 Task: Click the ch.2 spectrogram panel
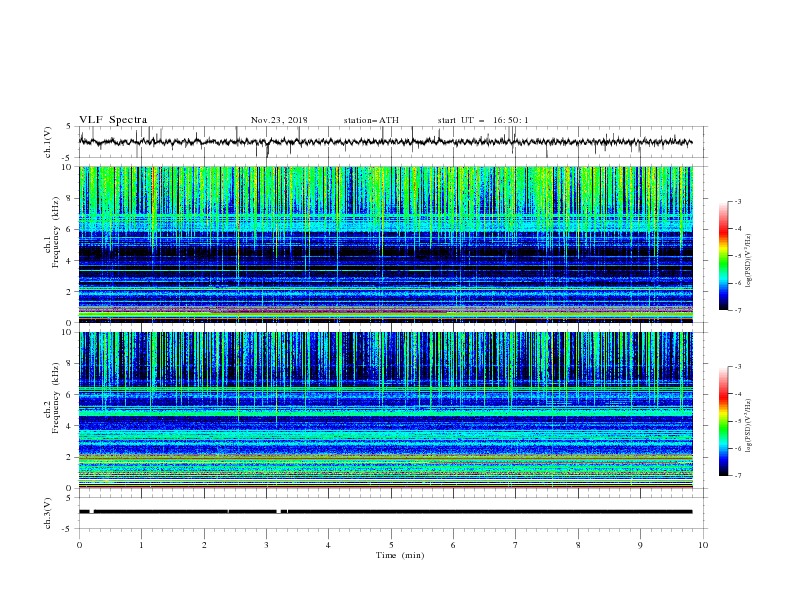pyautogui.click(x=386, y=410)
